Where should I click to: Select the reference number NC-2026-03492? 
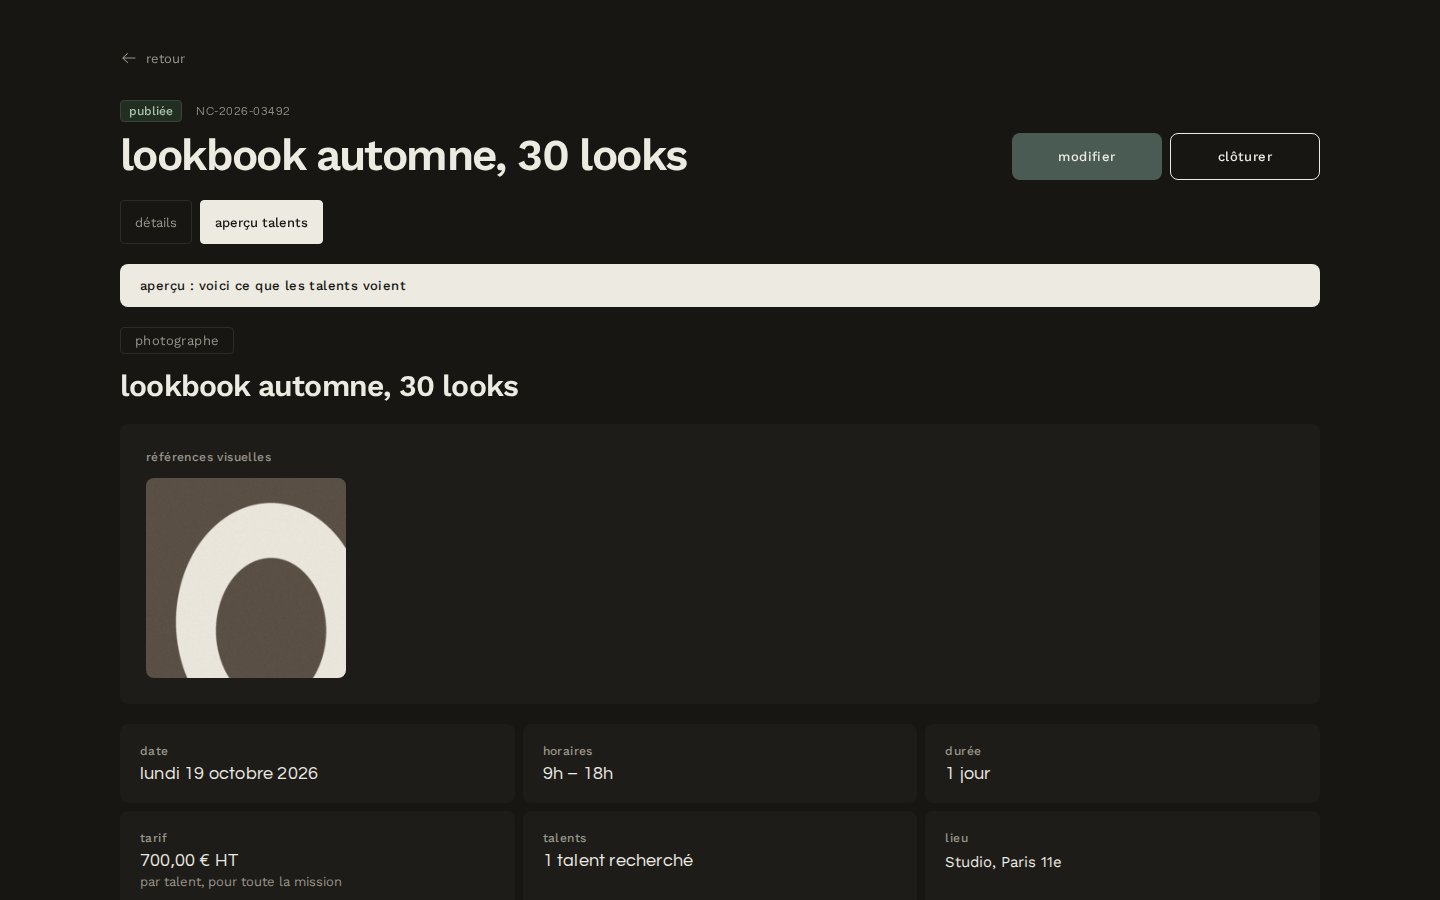click(x=243, y=111)
